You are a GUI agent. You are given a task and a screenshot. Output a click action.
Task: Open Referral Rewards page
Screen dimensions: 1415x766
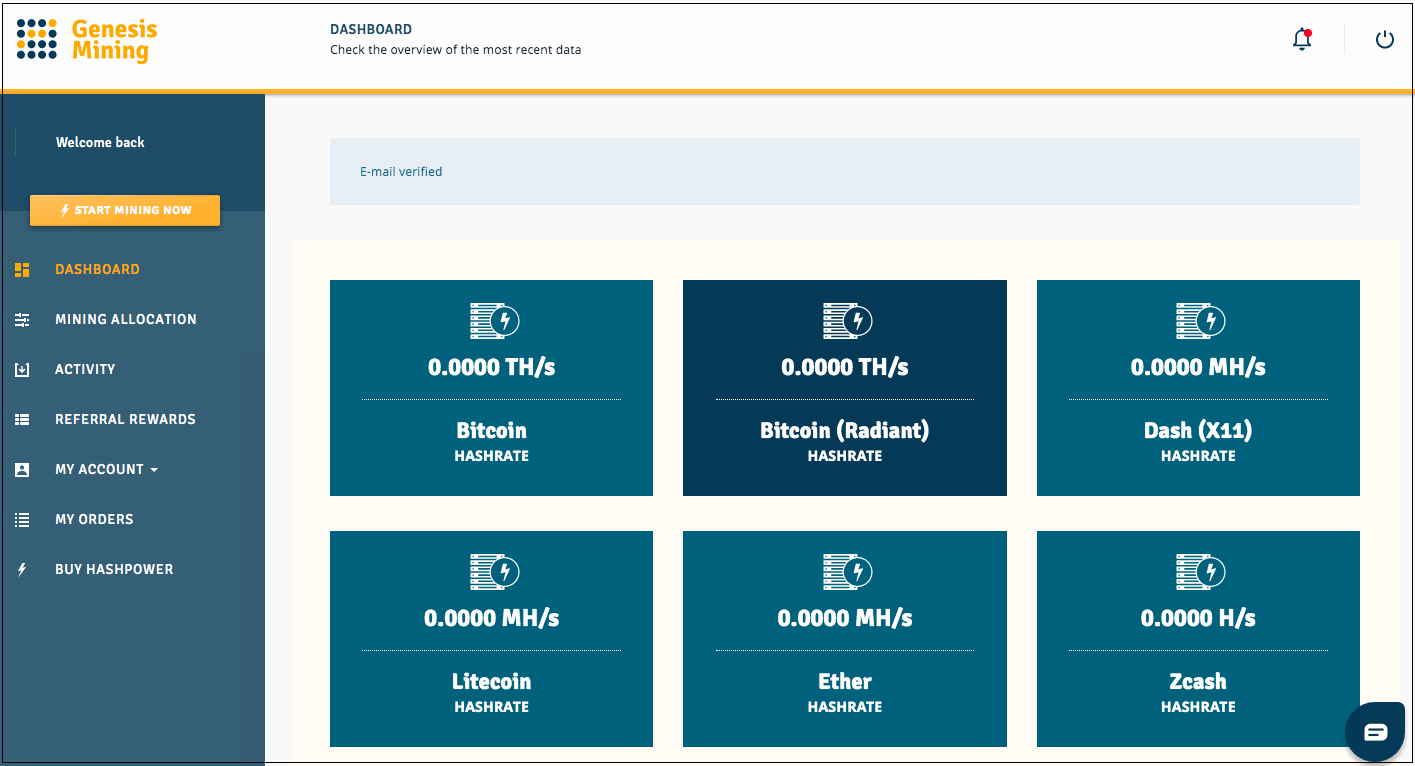pos(125,419)
